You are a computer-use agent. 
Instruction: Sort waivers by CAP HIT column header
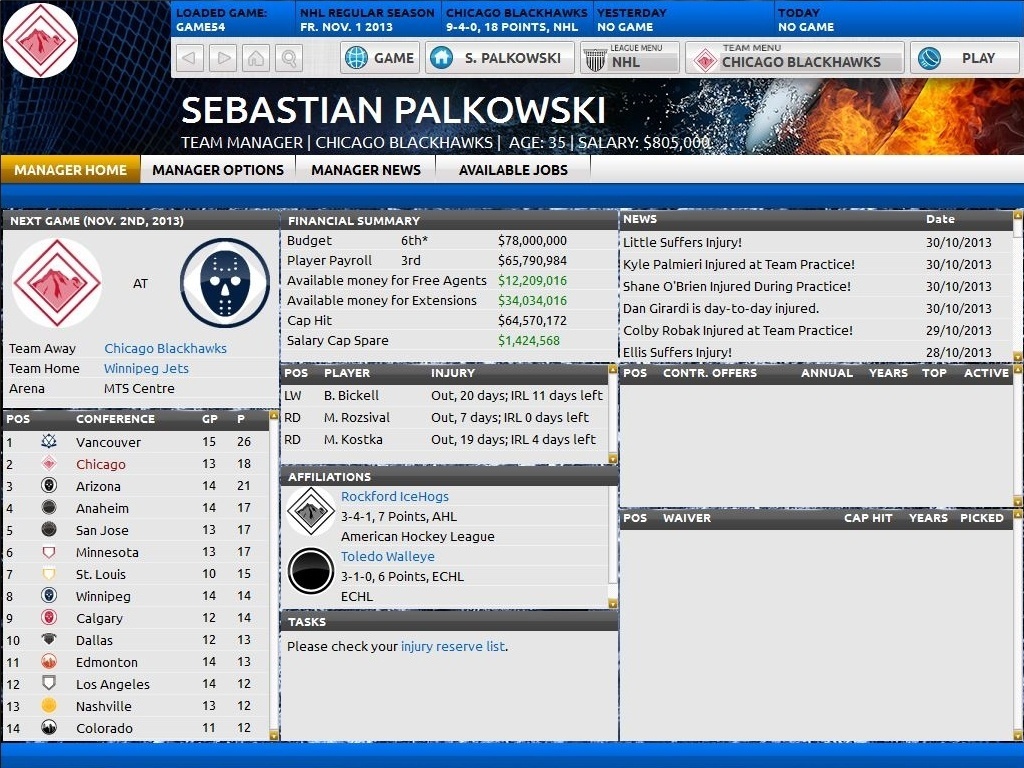(868, 518)
